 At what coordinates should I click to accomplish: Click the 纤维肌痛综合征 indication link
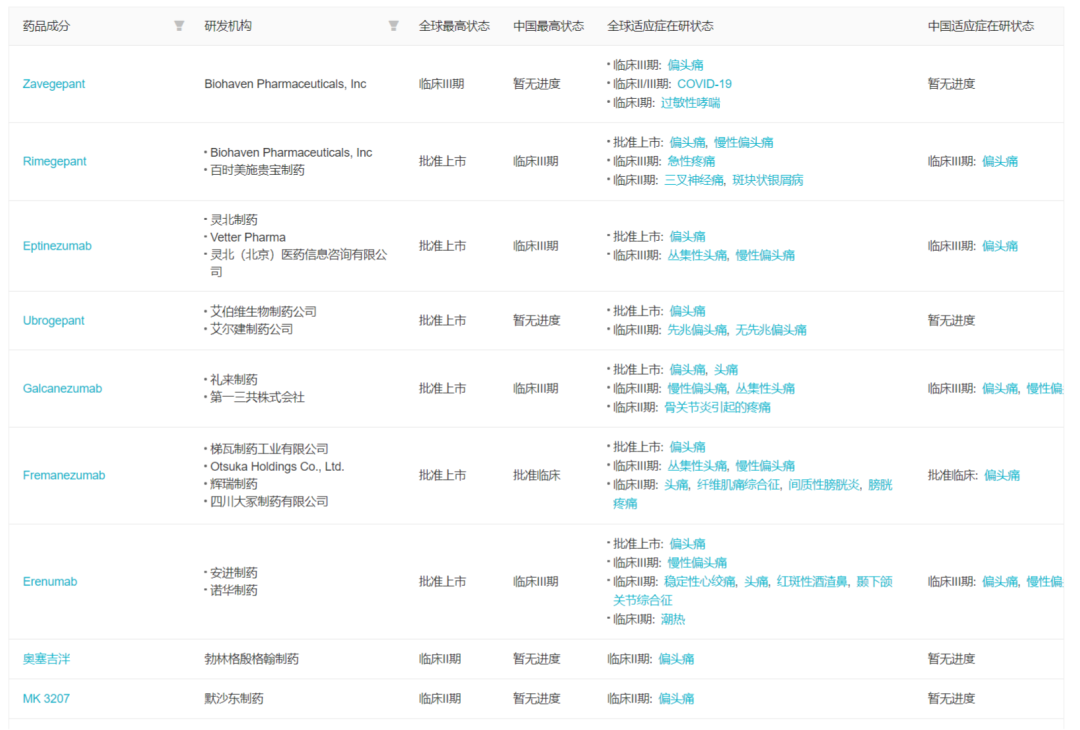pos(738,485)
